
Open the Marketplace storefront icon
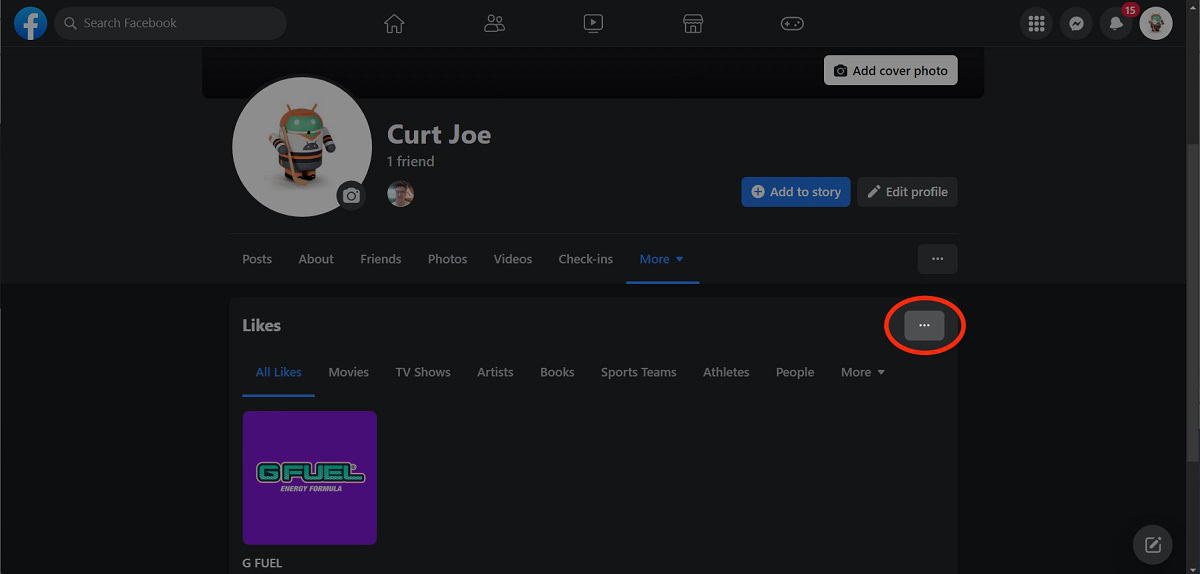coord(693,23)
